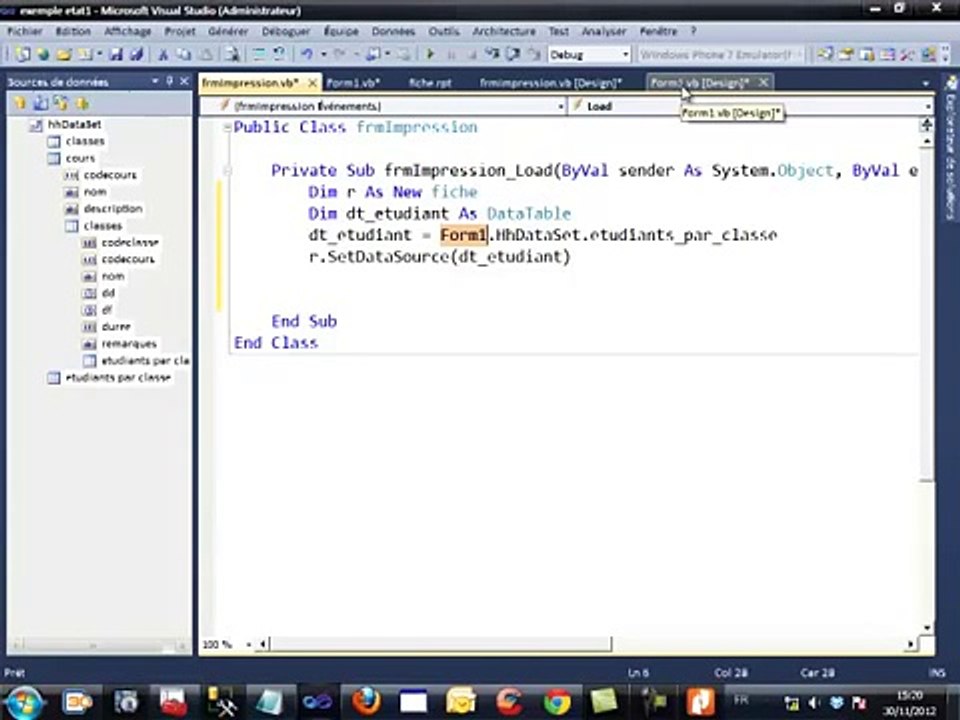Switch to the fiche.rpt tab
This screenshot has width=960, height=720.
430,83
